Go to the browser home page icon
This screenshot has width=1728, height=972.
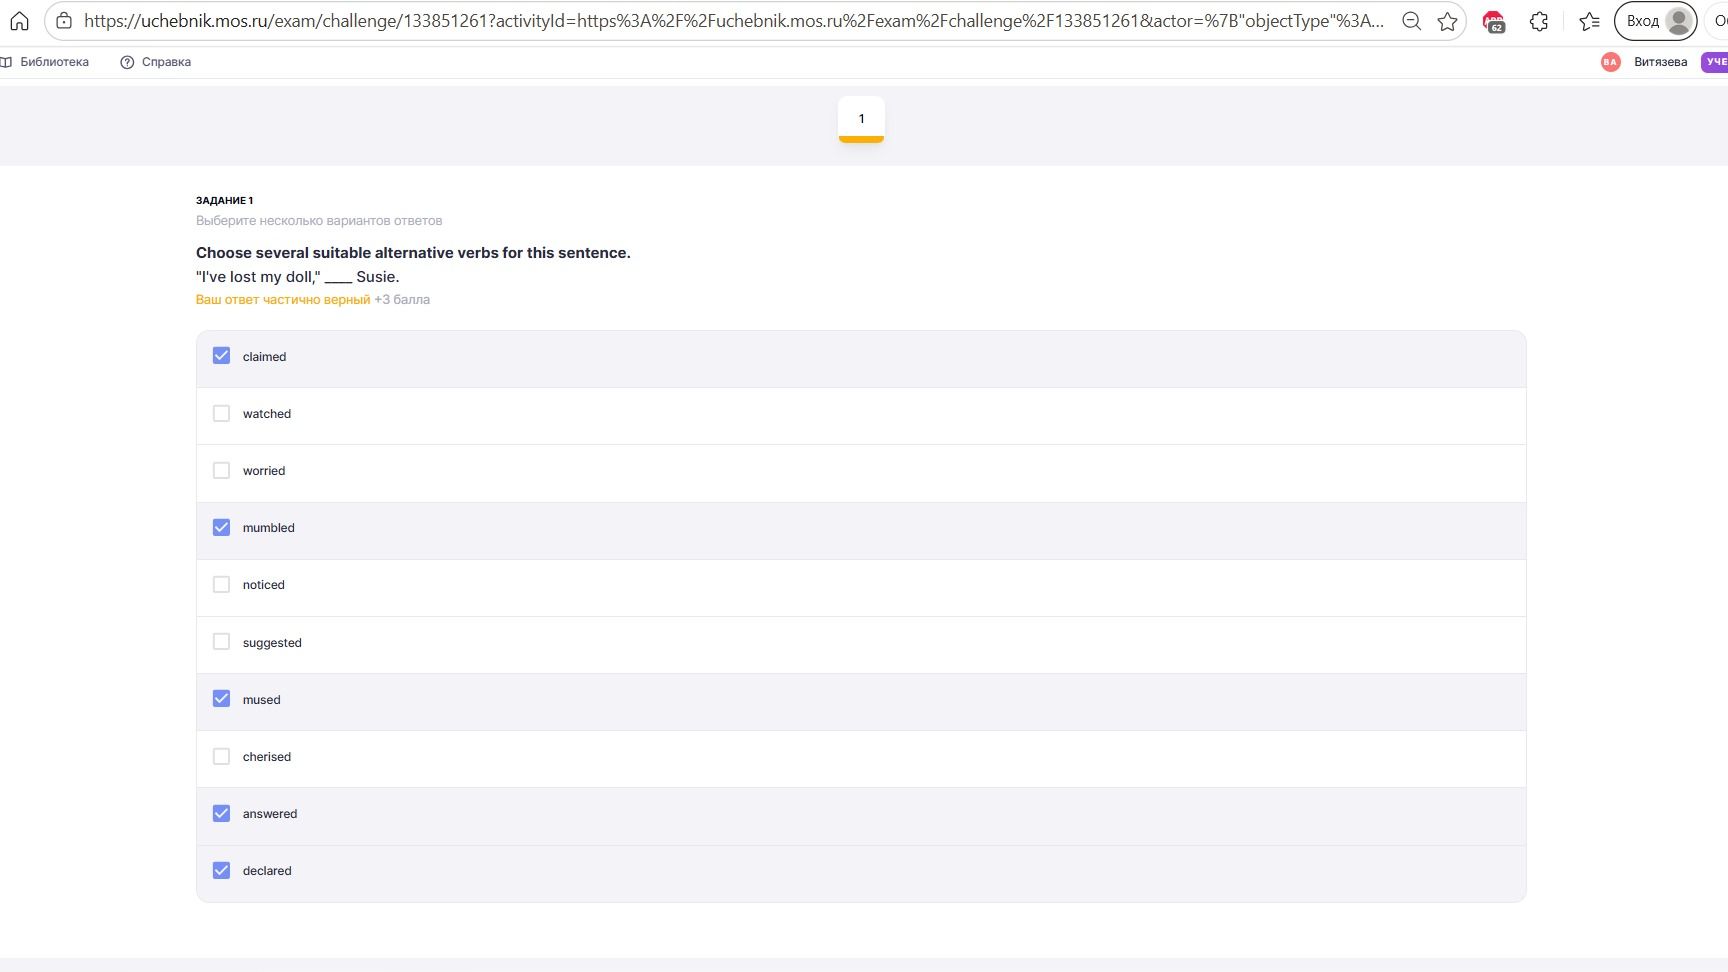(20, 21)
